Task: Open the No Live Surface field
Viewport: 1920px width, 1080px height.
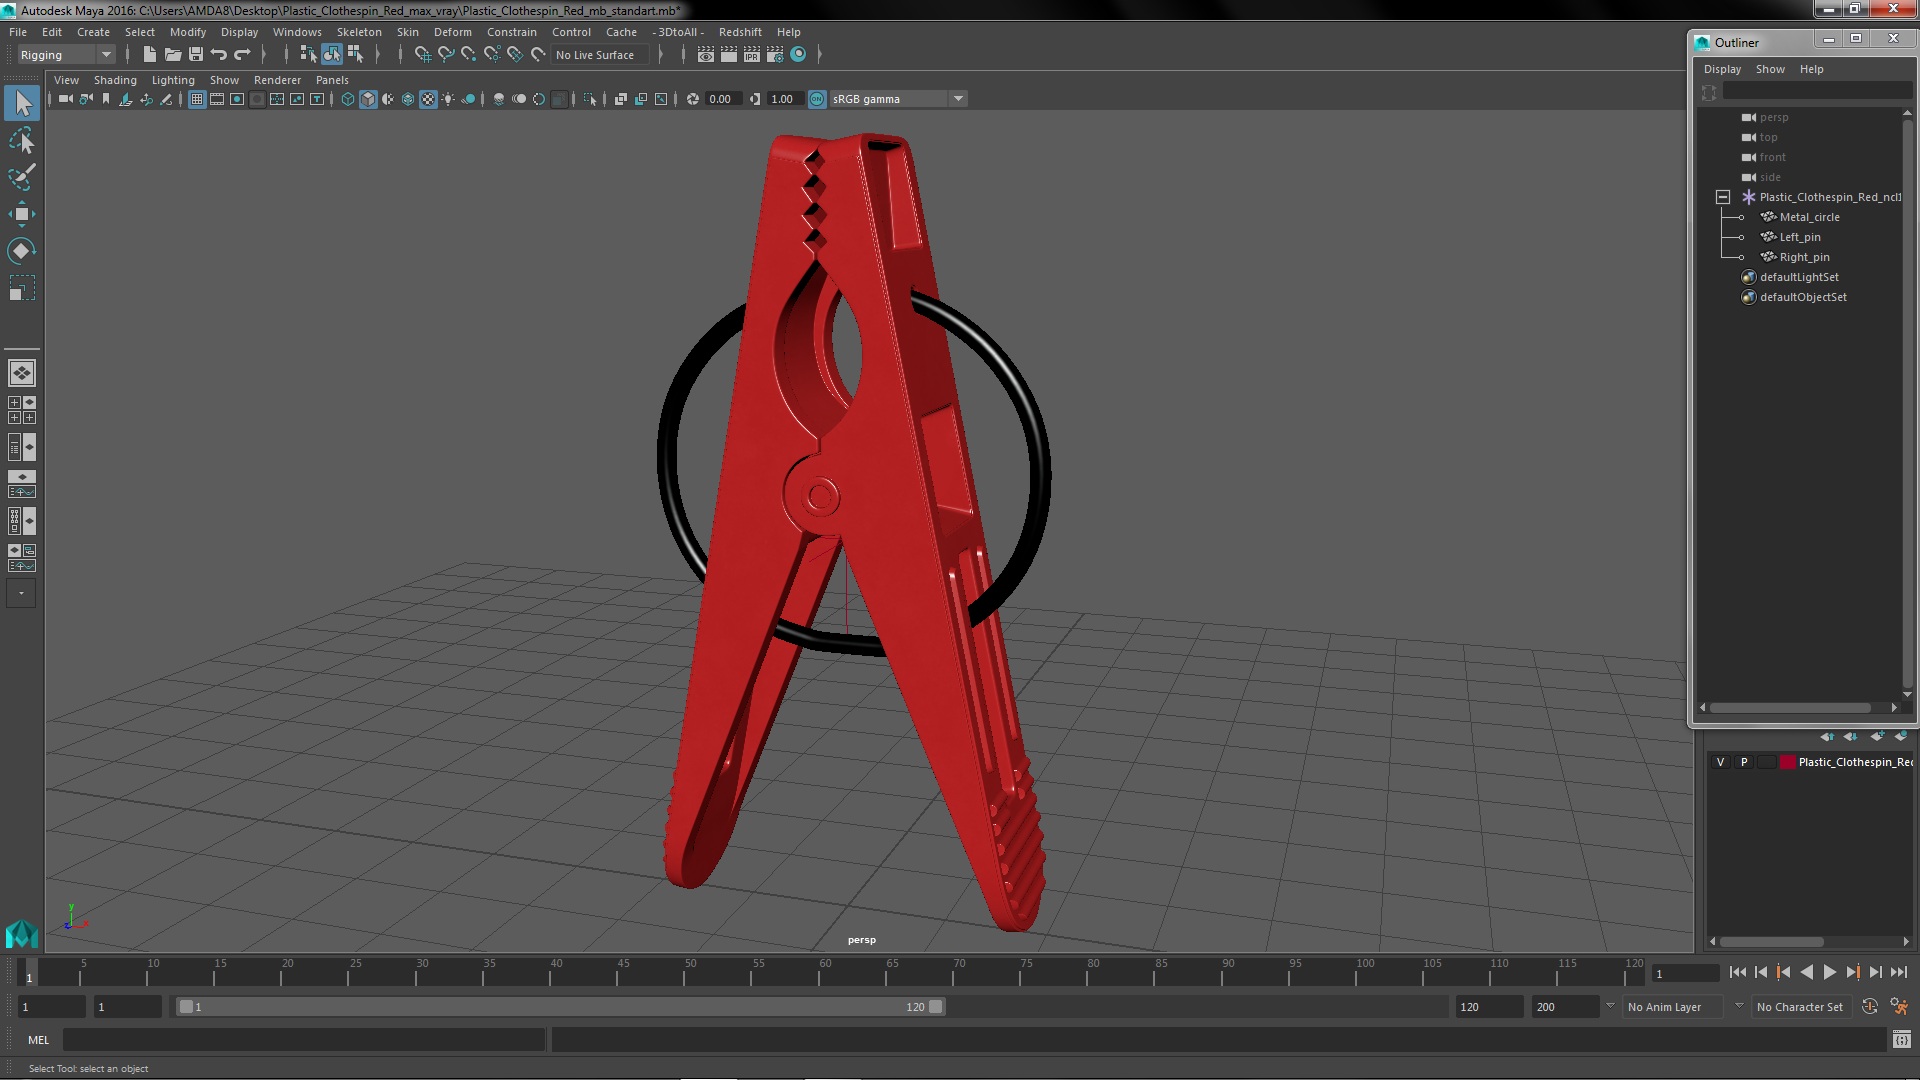Action: pos(600,55)
